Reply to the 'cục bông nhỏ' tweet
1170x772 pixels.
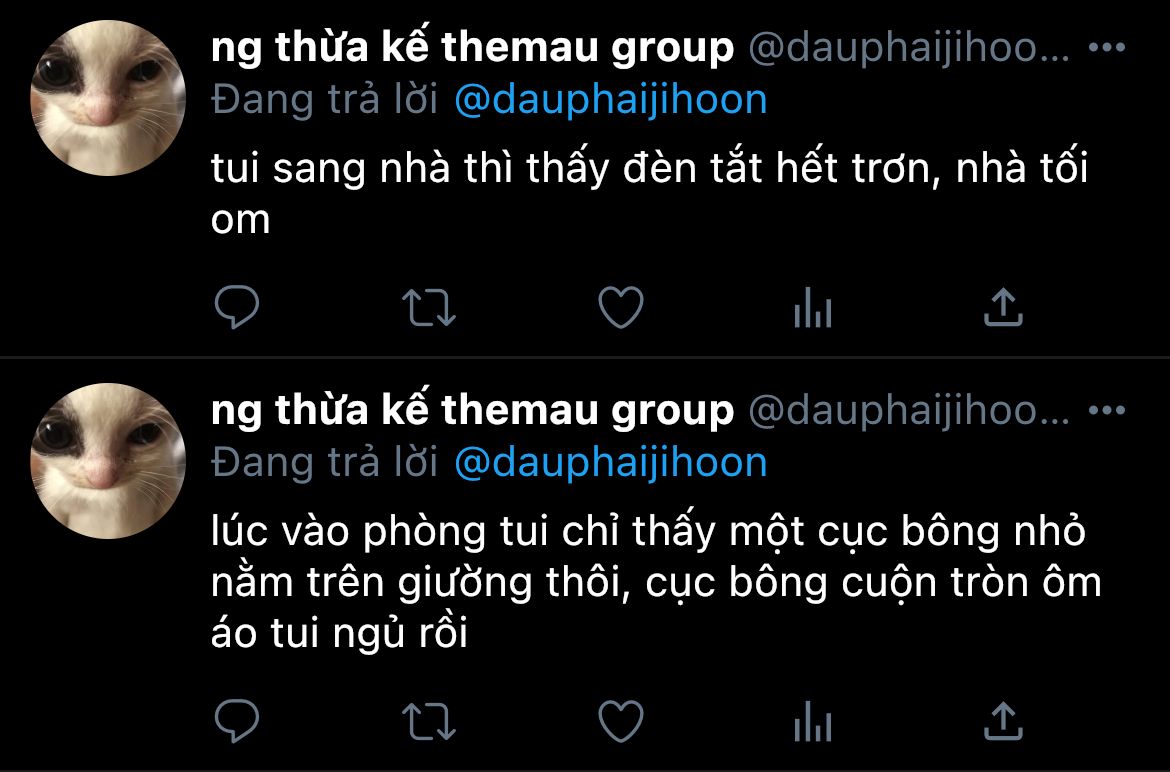coord(237,721)
